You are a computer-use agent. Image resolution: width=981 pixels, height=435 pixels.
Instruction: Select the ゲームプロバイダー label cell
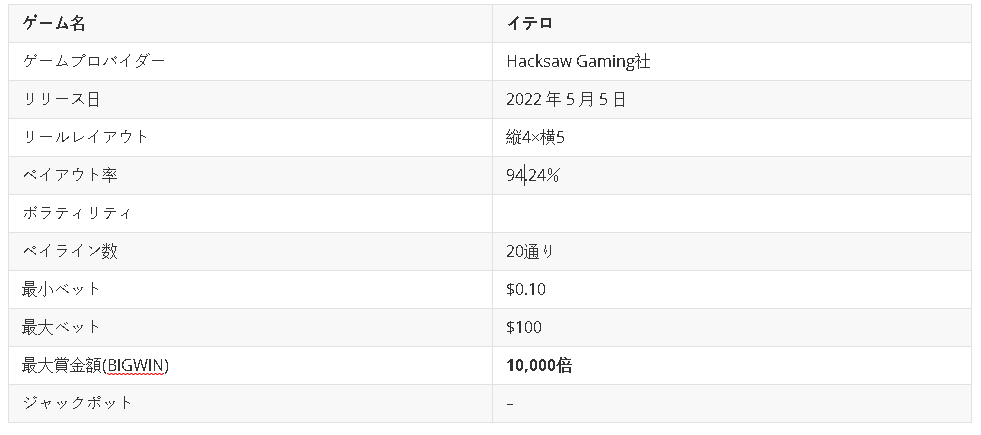[94, 61]
